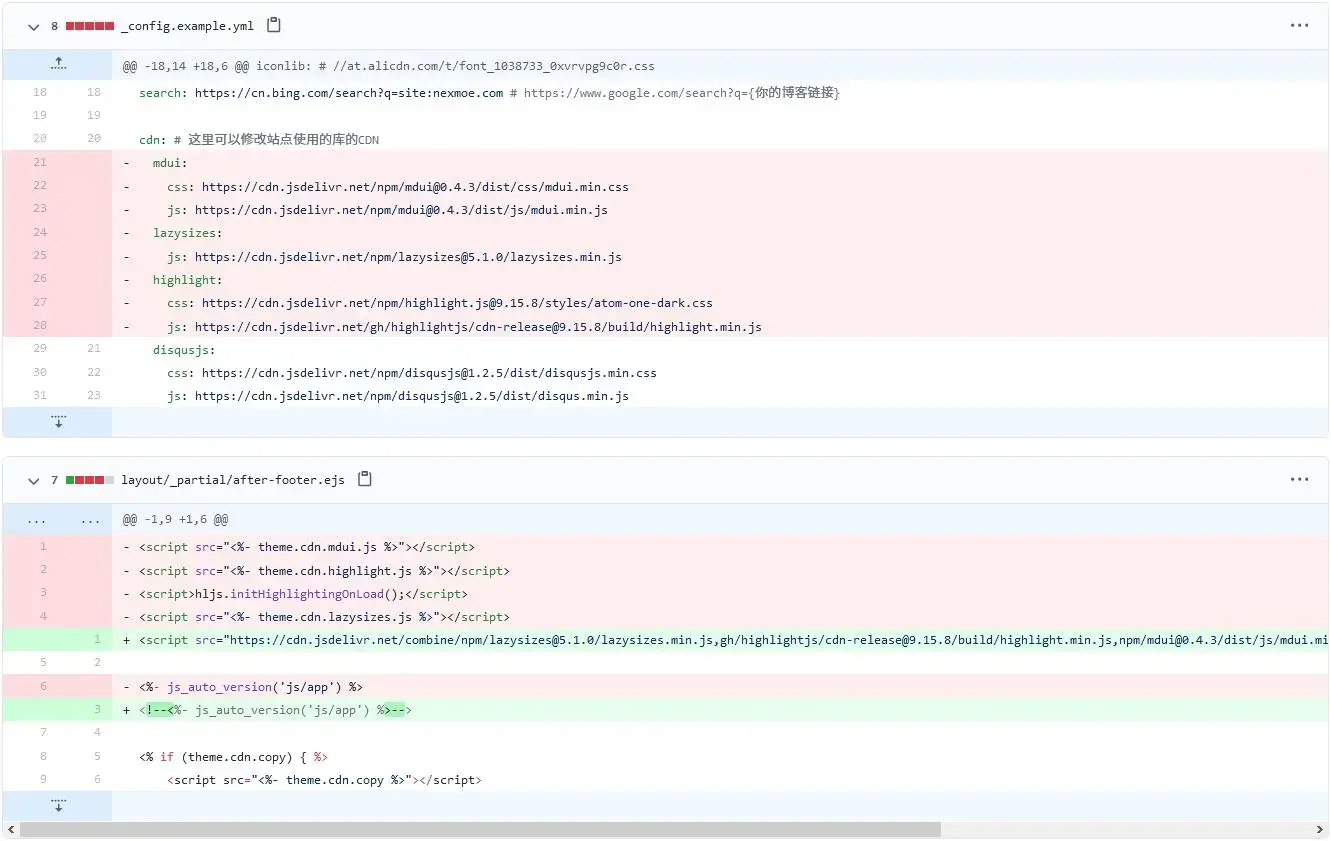Select line number 3 beside added js_auto_version comment
This screenshot has height=841, width=1331.
click(97, 710)
